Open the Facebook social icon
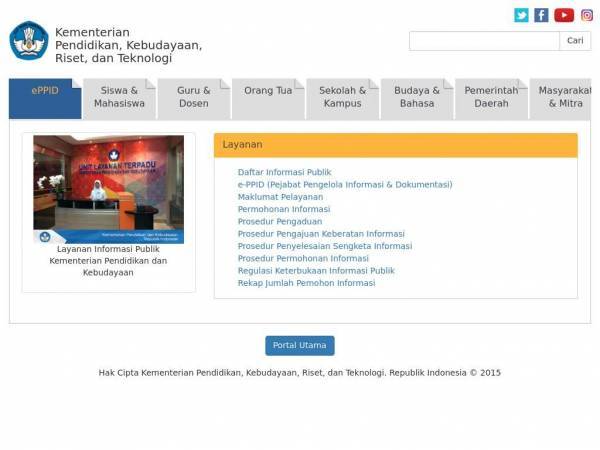 pos(541,15)
